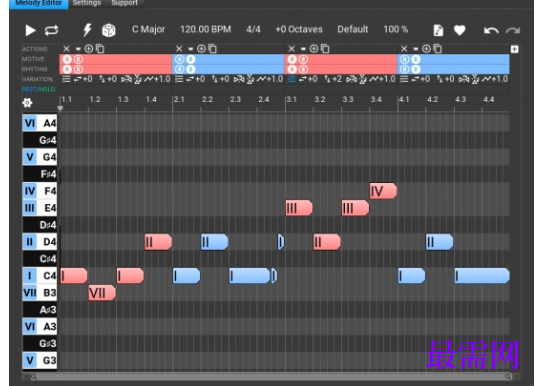Viewport: 538px width, 386px height.
Task: Click bar 1 variation list icon
Action: point(66,79)
